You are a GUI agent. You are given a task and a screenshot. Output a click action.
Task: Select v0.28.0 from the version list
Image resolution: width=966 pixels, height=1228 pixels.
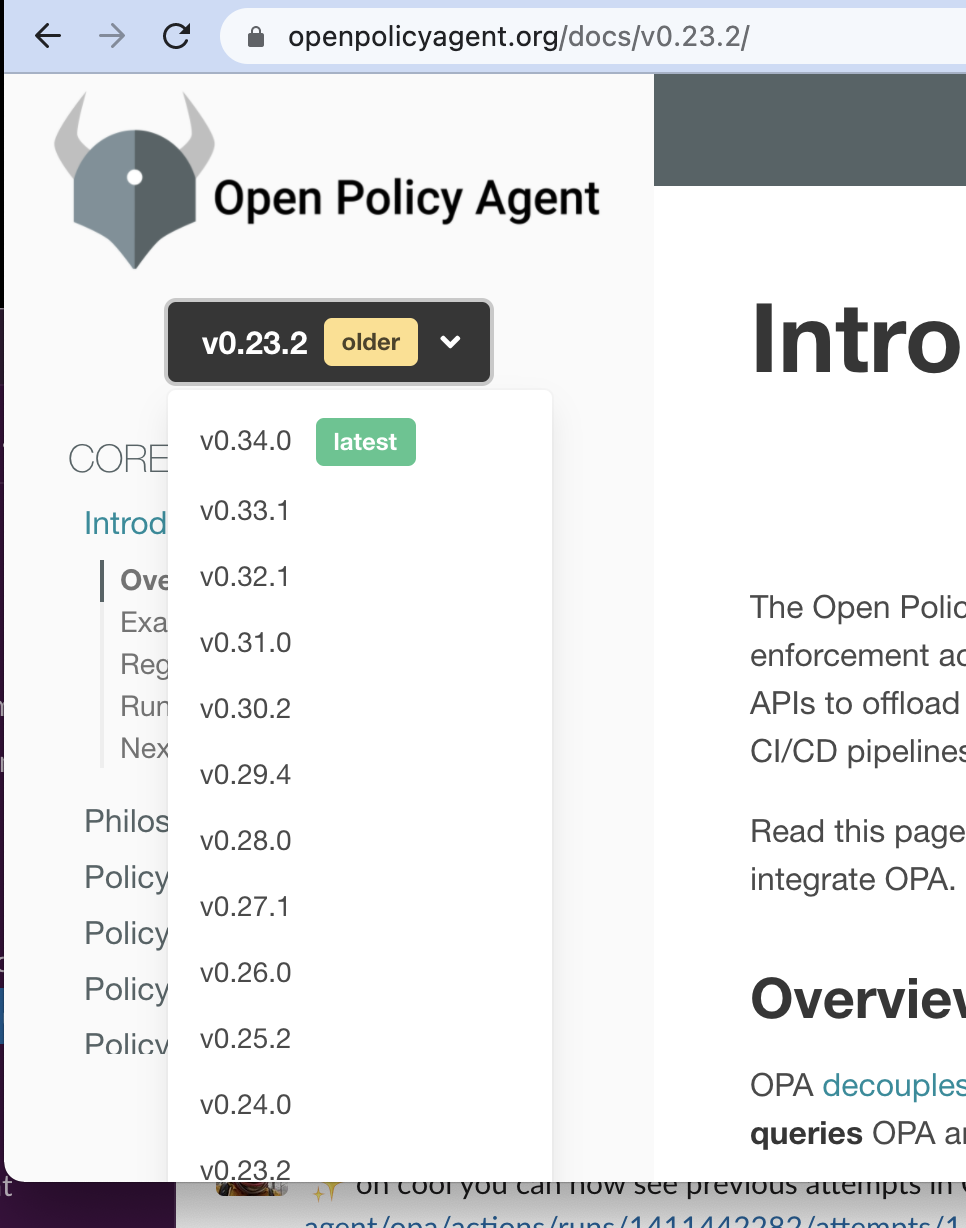click(246, 840)
